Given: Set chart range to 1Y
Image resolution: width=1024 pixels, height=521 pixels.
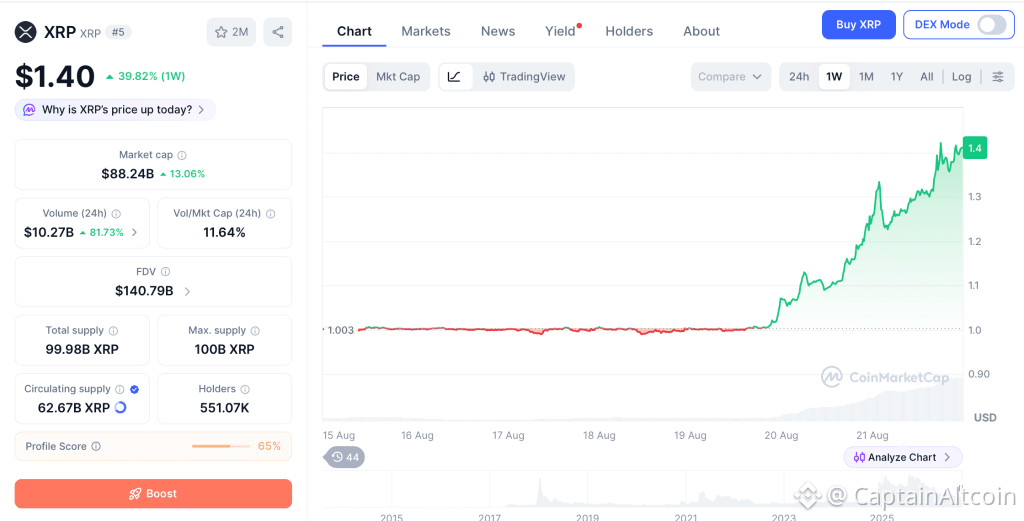Looking at the screenshot, I should coord(897,76).
